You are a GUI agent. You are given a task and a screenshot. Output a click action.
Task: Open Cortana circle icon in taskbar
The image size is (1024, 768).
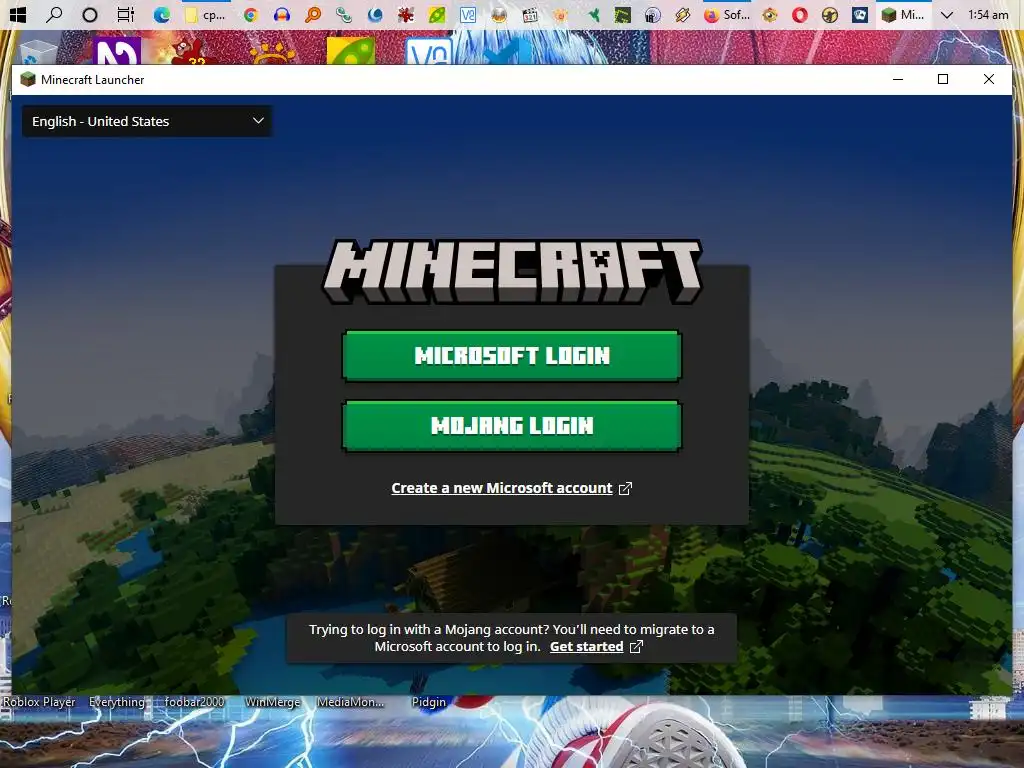click(x=90, y=14)
